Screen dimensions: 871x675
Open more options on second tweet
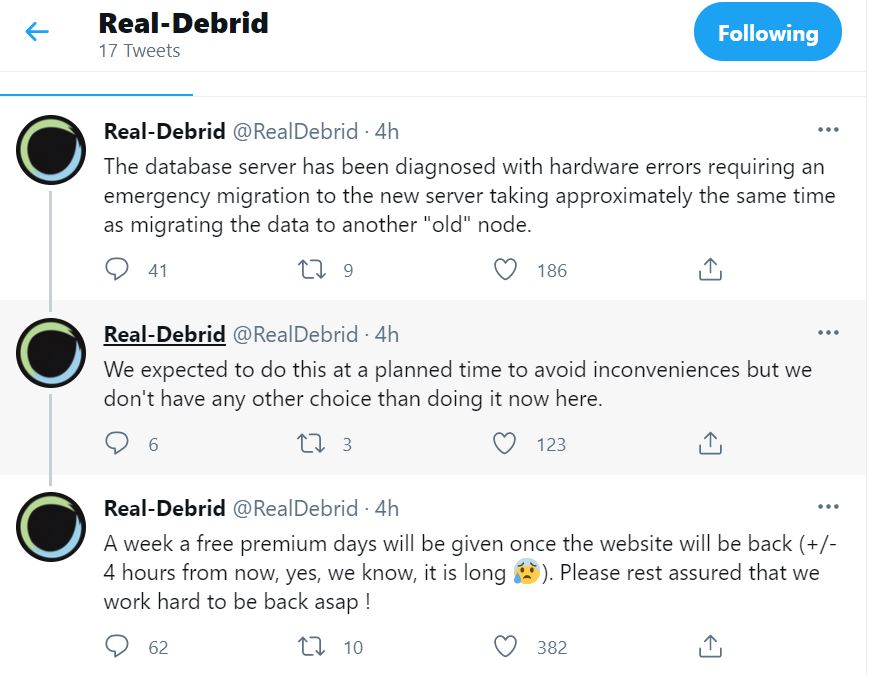(x=828, y=333)
